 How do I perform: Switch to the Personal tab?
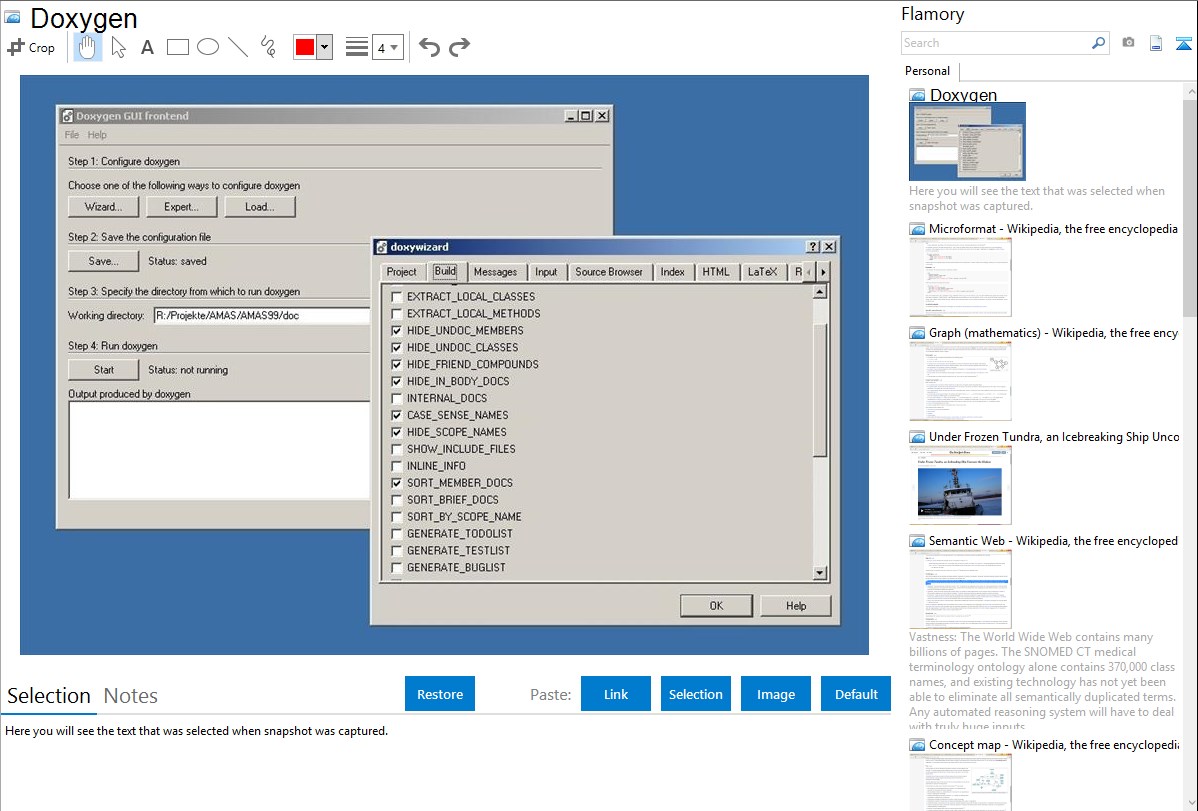click(927, 70)
